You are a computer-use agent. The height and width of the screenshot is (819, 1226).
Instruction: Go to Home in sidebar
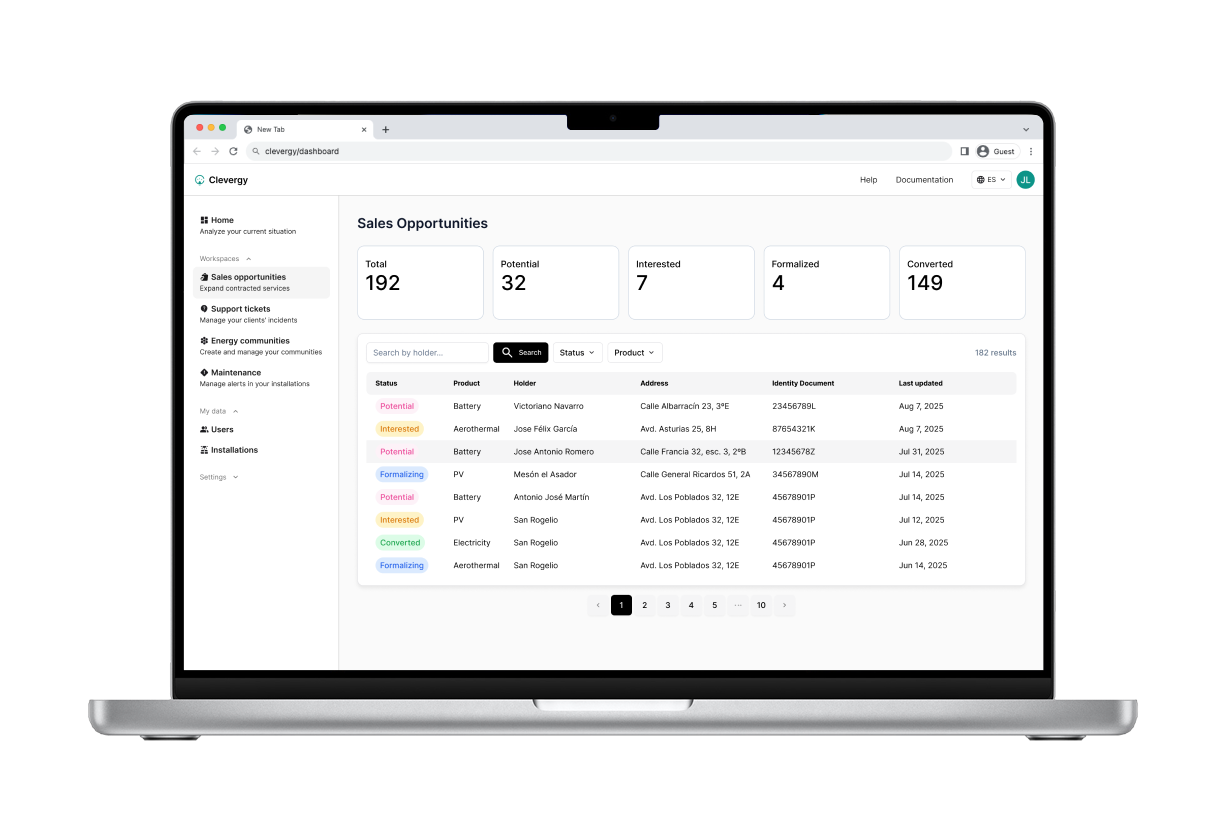click(x=261, y=225)
